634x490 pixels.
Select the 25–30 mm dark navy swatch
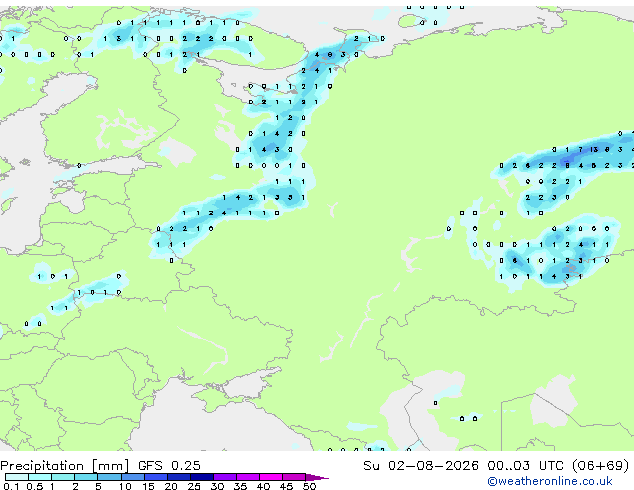[202, 477]
